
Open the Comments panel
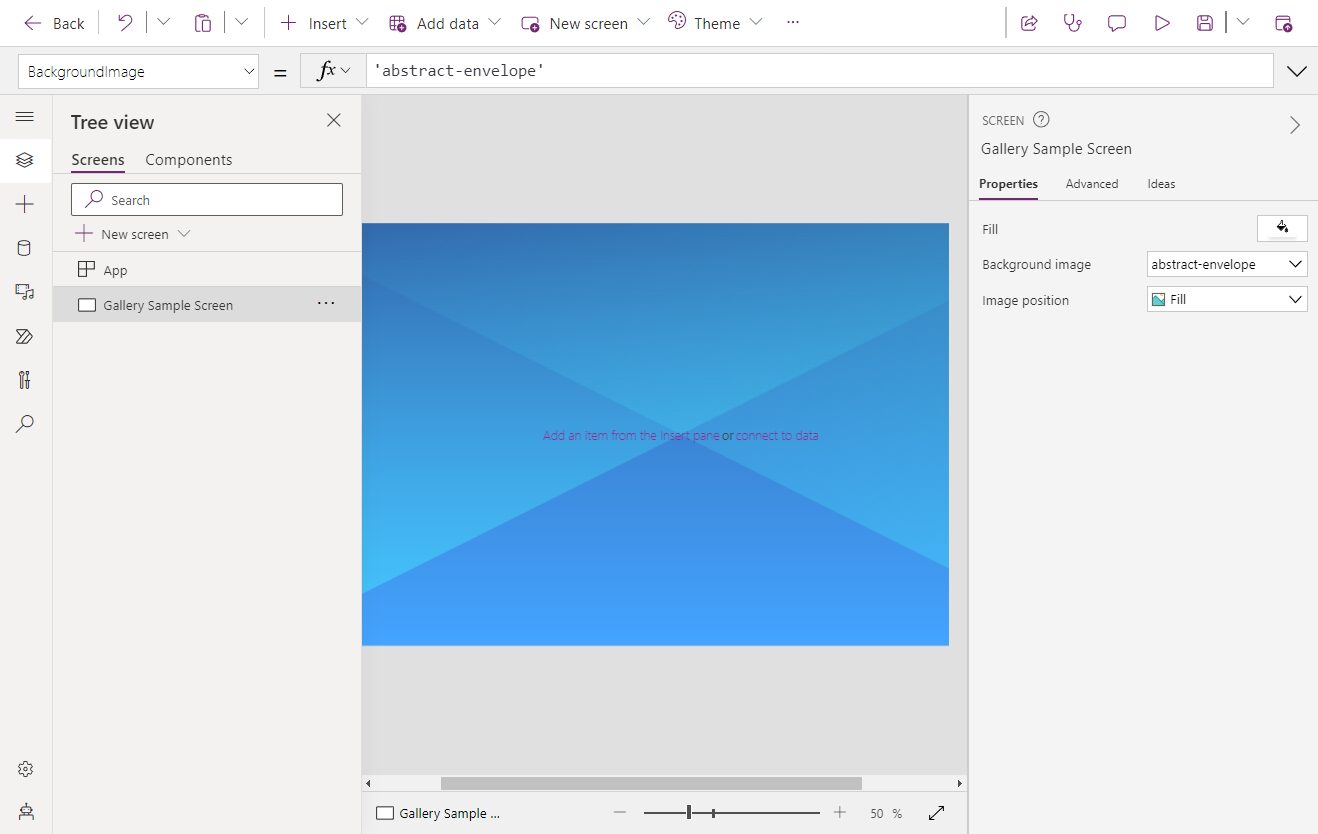[x=1116, y=22]
